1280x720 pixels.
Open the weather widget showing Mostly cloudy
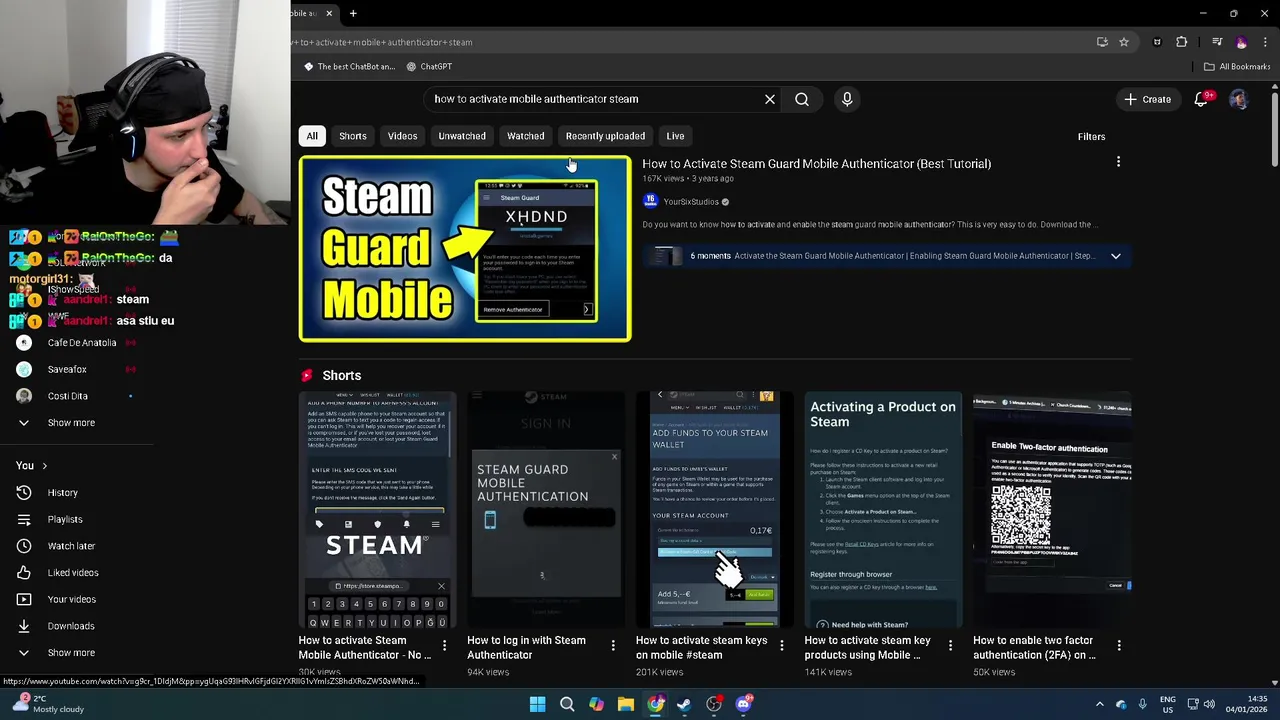[48, 704]
